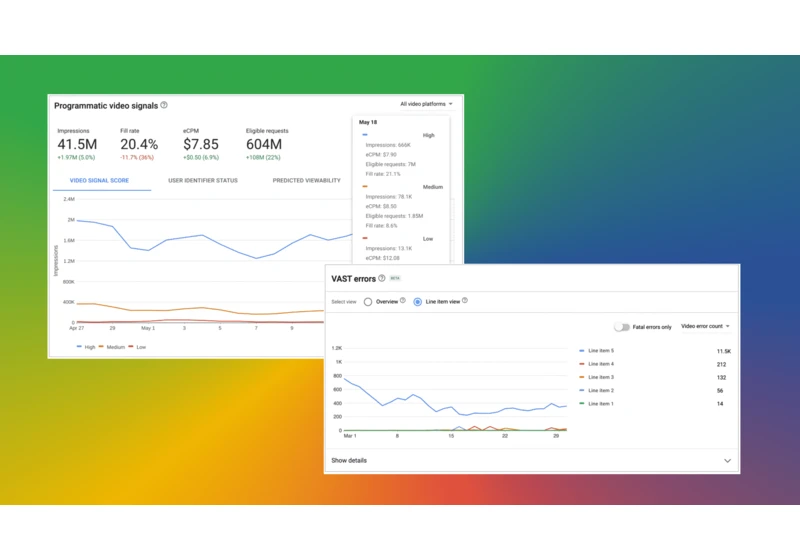Click the Show details label
This screenshot has width=800, height=560.
pos(349,461)
